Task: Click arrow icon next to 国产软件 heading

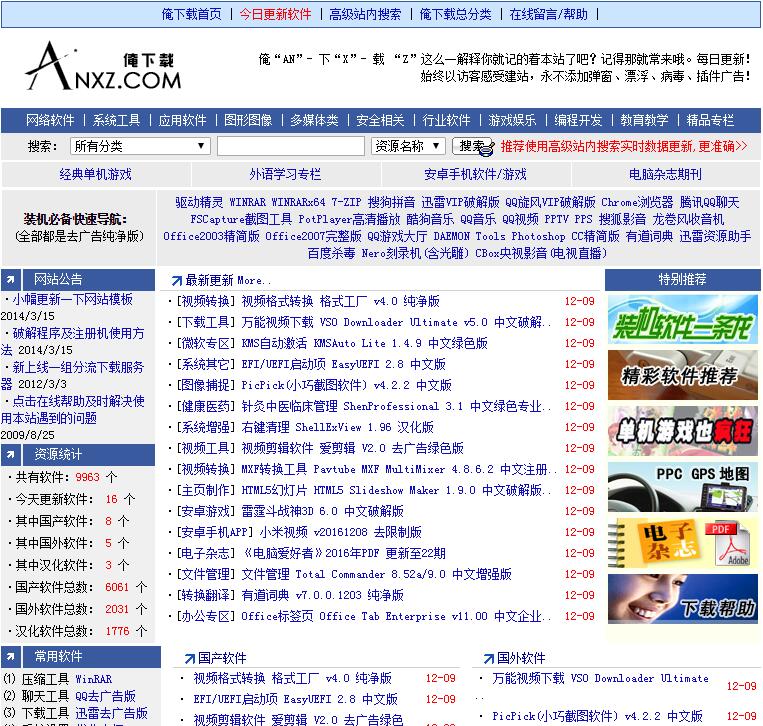Action: pos(189,659)
